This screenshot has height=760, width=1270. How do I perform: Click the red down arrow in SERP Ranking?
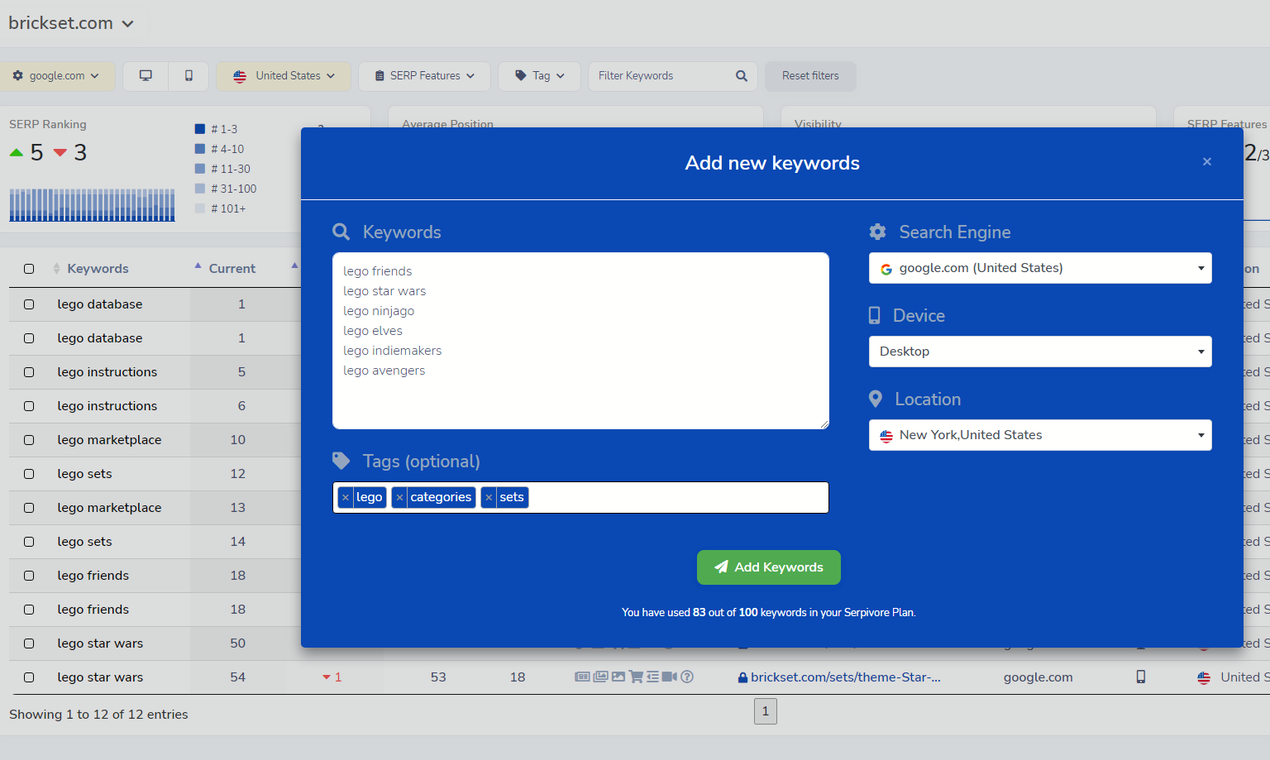point(60,153)
